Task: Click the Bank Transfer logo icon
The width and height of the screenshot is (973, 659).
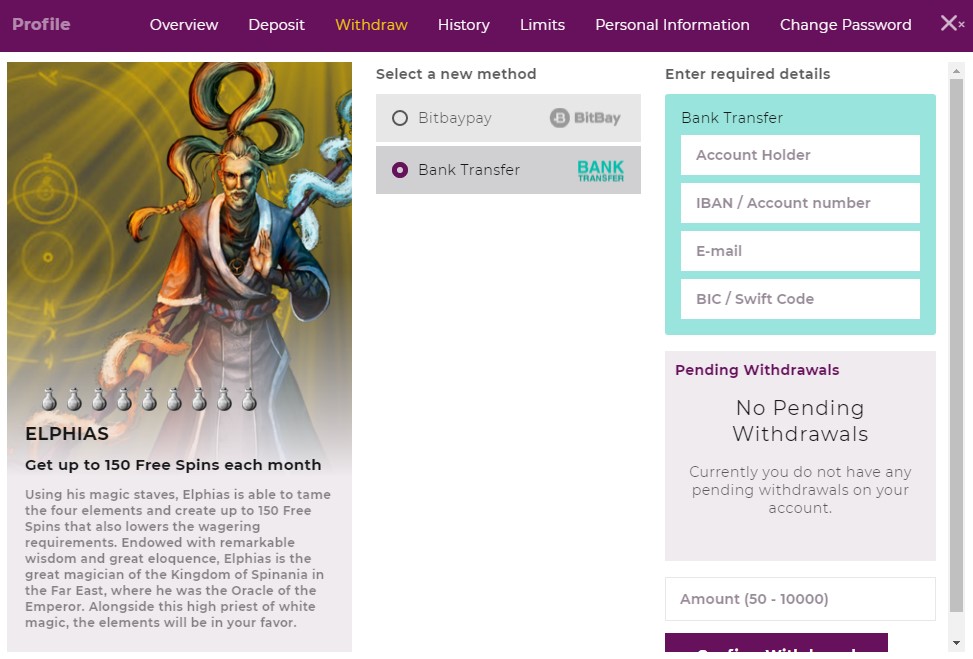Action: [600, 171]
